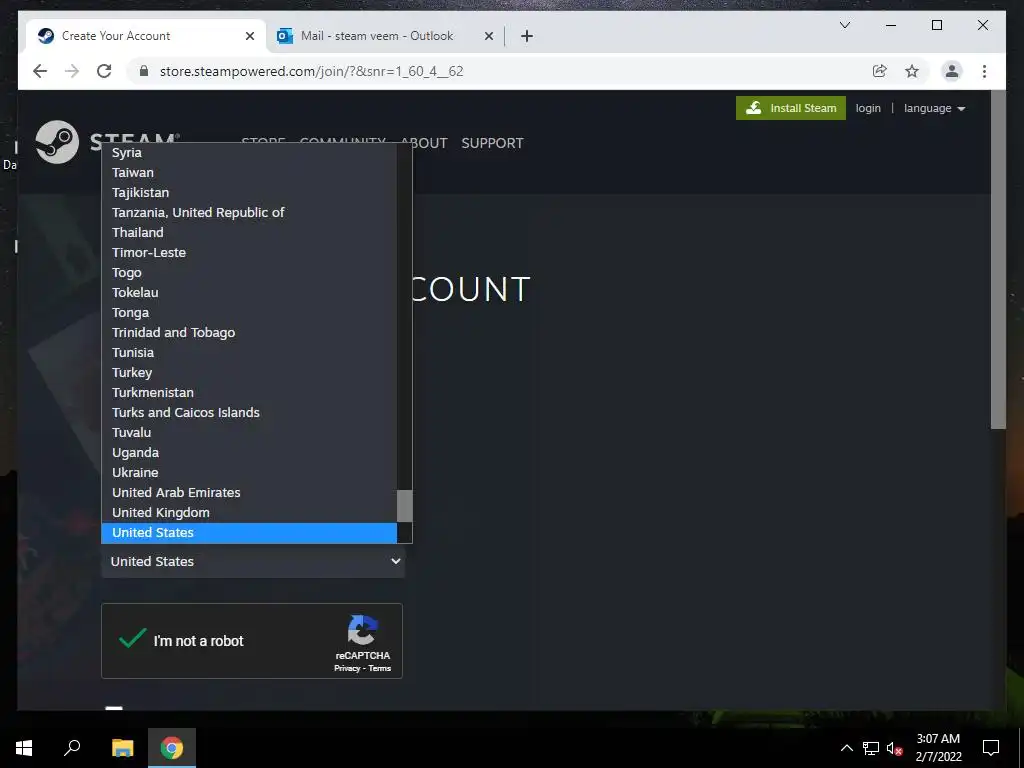Select Taiwan from the country list
The width and height of the screenshot is (1024, 768).
(249, 172)
